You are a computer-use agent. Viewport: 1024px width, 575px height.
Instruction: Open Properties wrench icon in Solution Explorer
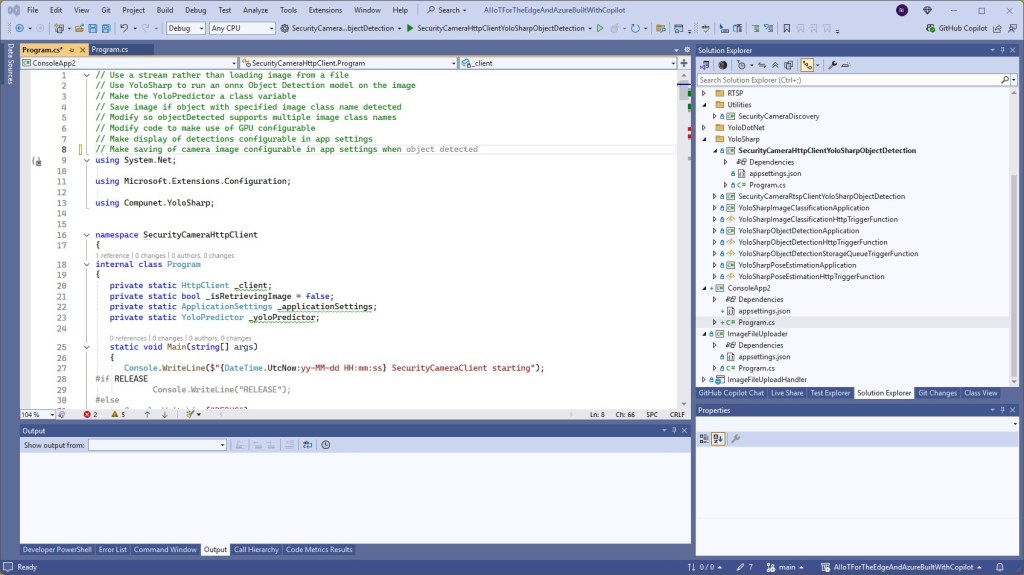click(x=832, y=64)
